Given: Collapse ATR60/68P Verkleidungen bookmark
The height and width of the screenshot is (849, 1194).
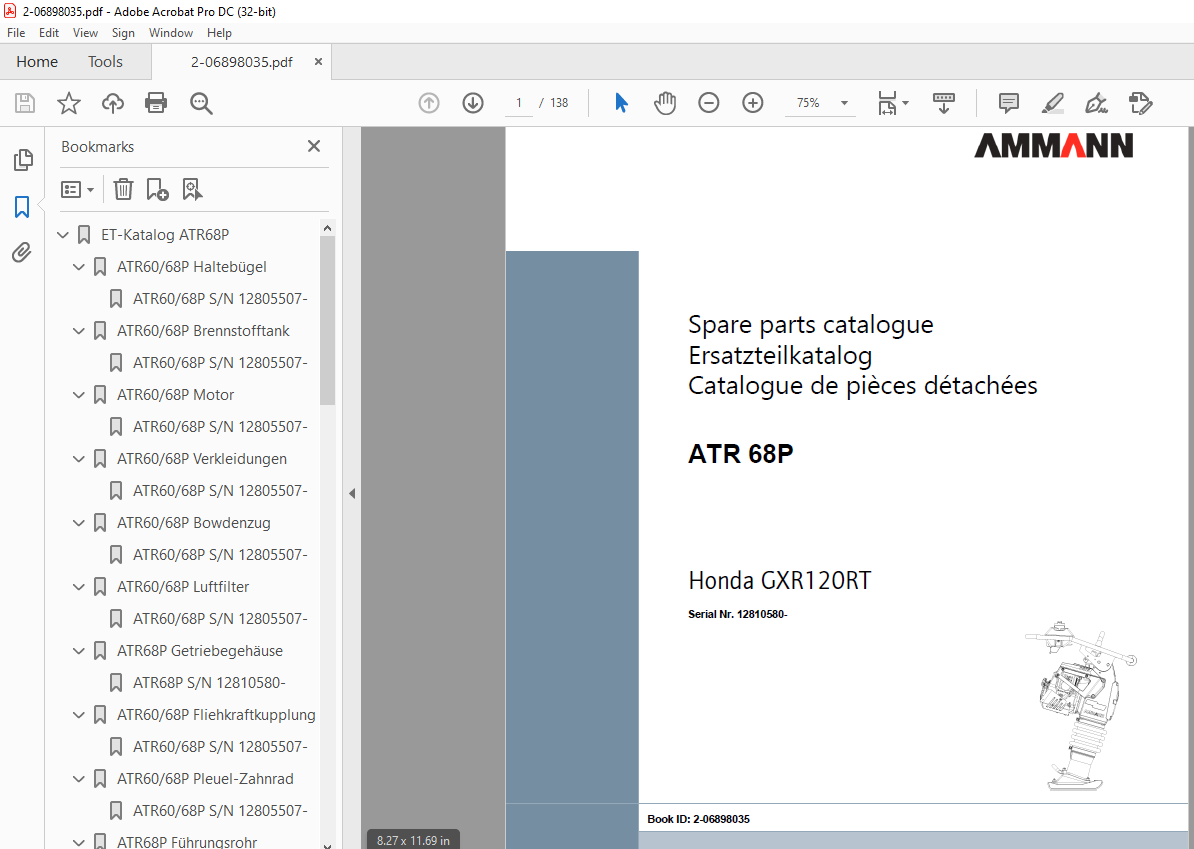Looking at the screenshot, I should click(x=78, y=458).
